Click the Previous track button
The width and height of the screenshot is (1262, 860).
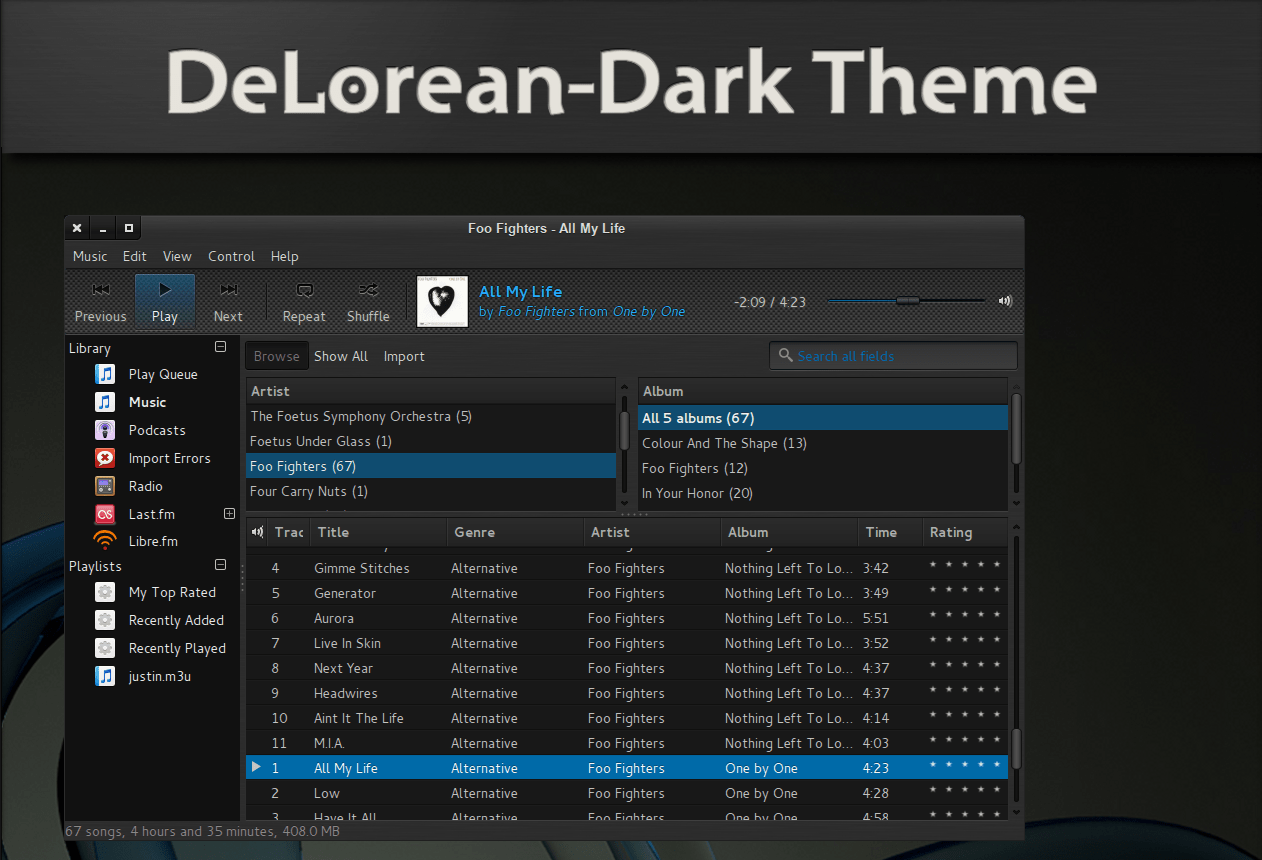pyautogui.click(x=100, y=301)
